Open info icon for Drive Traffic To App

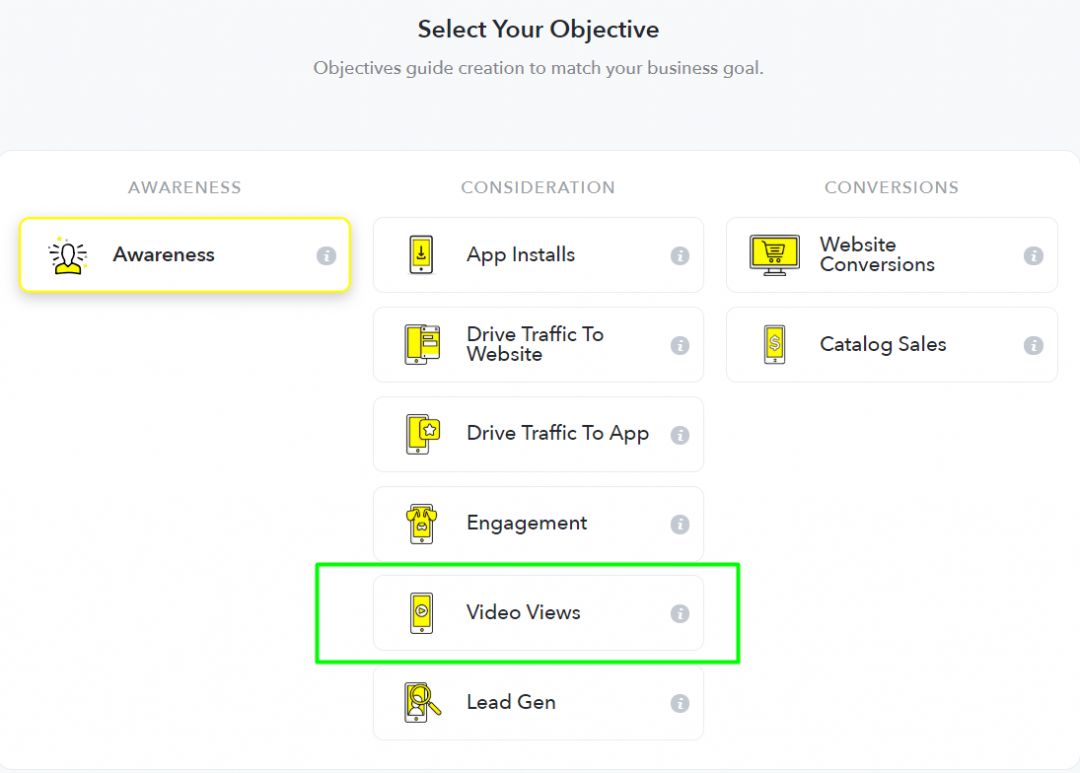[x=680, y=435]
